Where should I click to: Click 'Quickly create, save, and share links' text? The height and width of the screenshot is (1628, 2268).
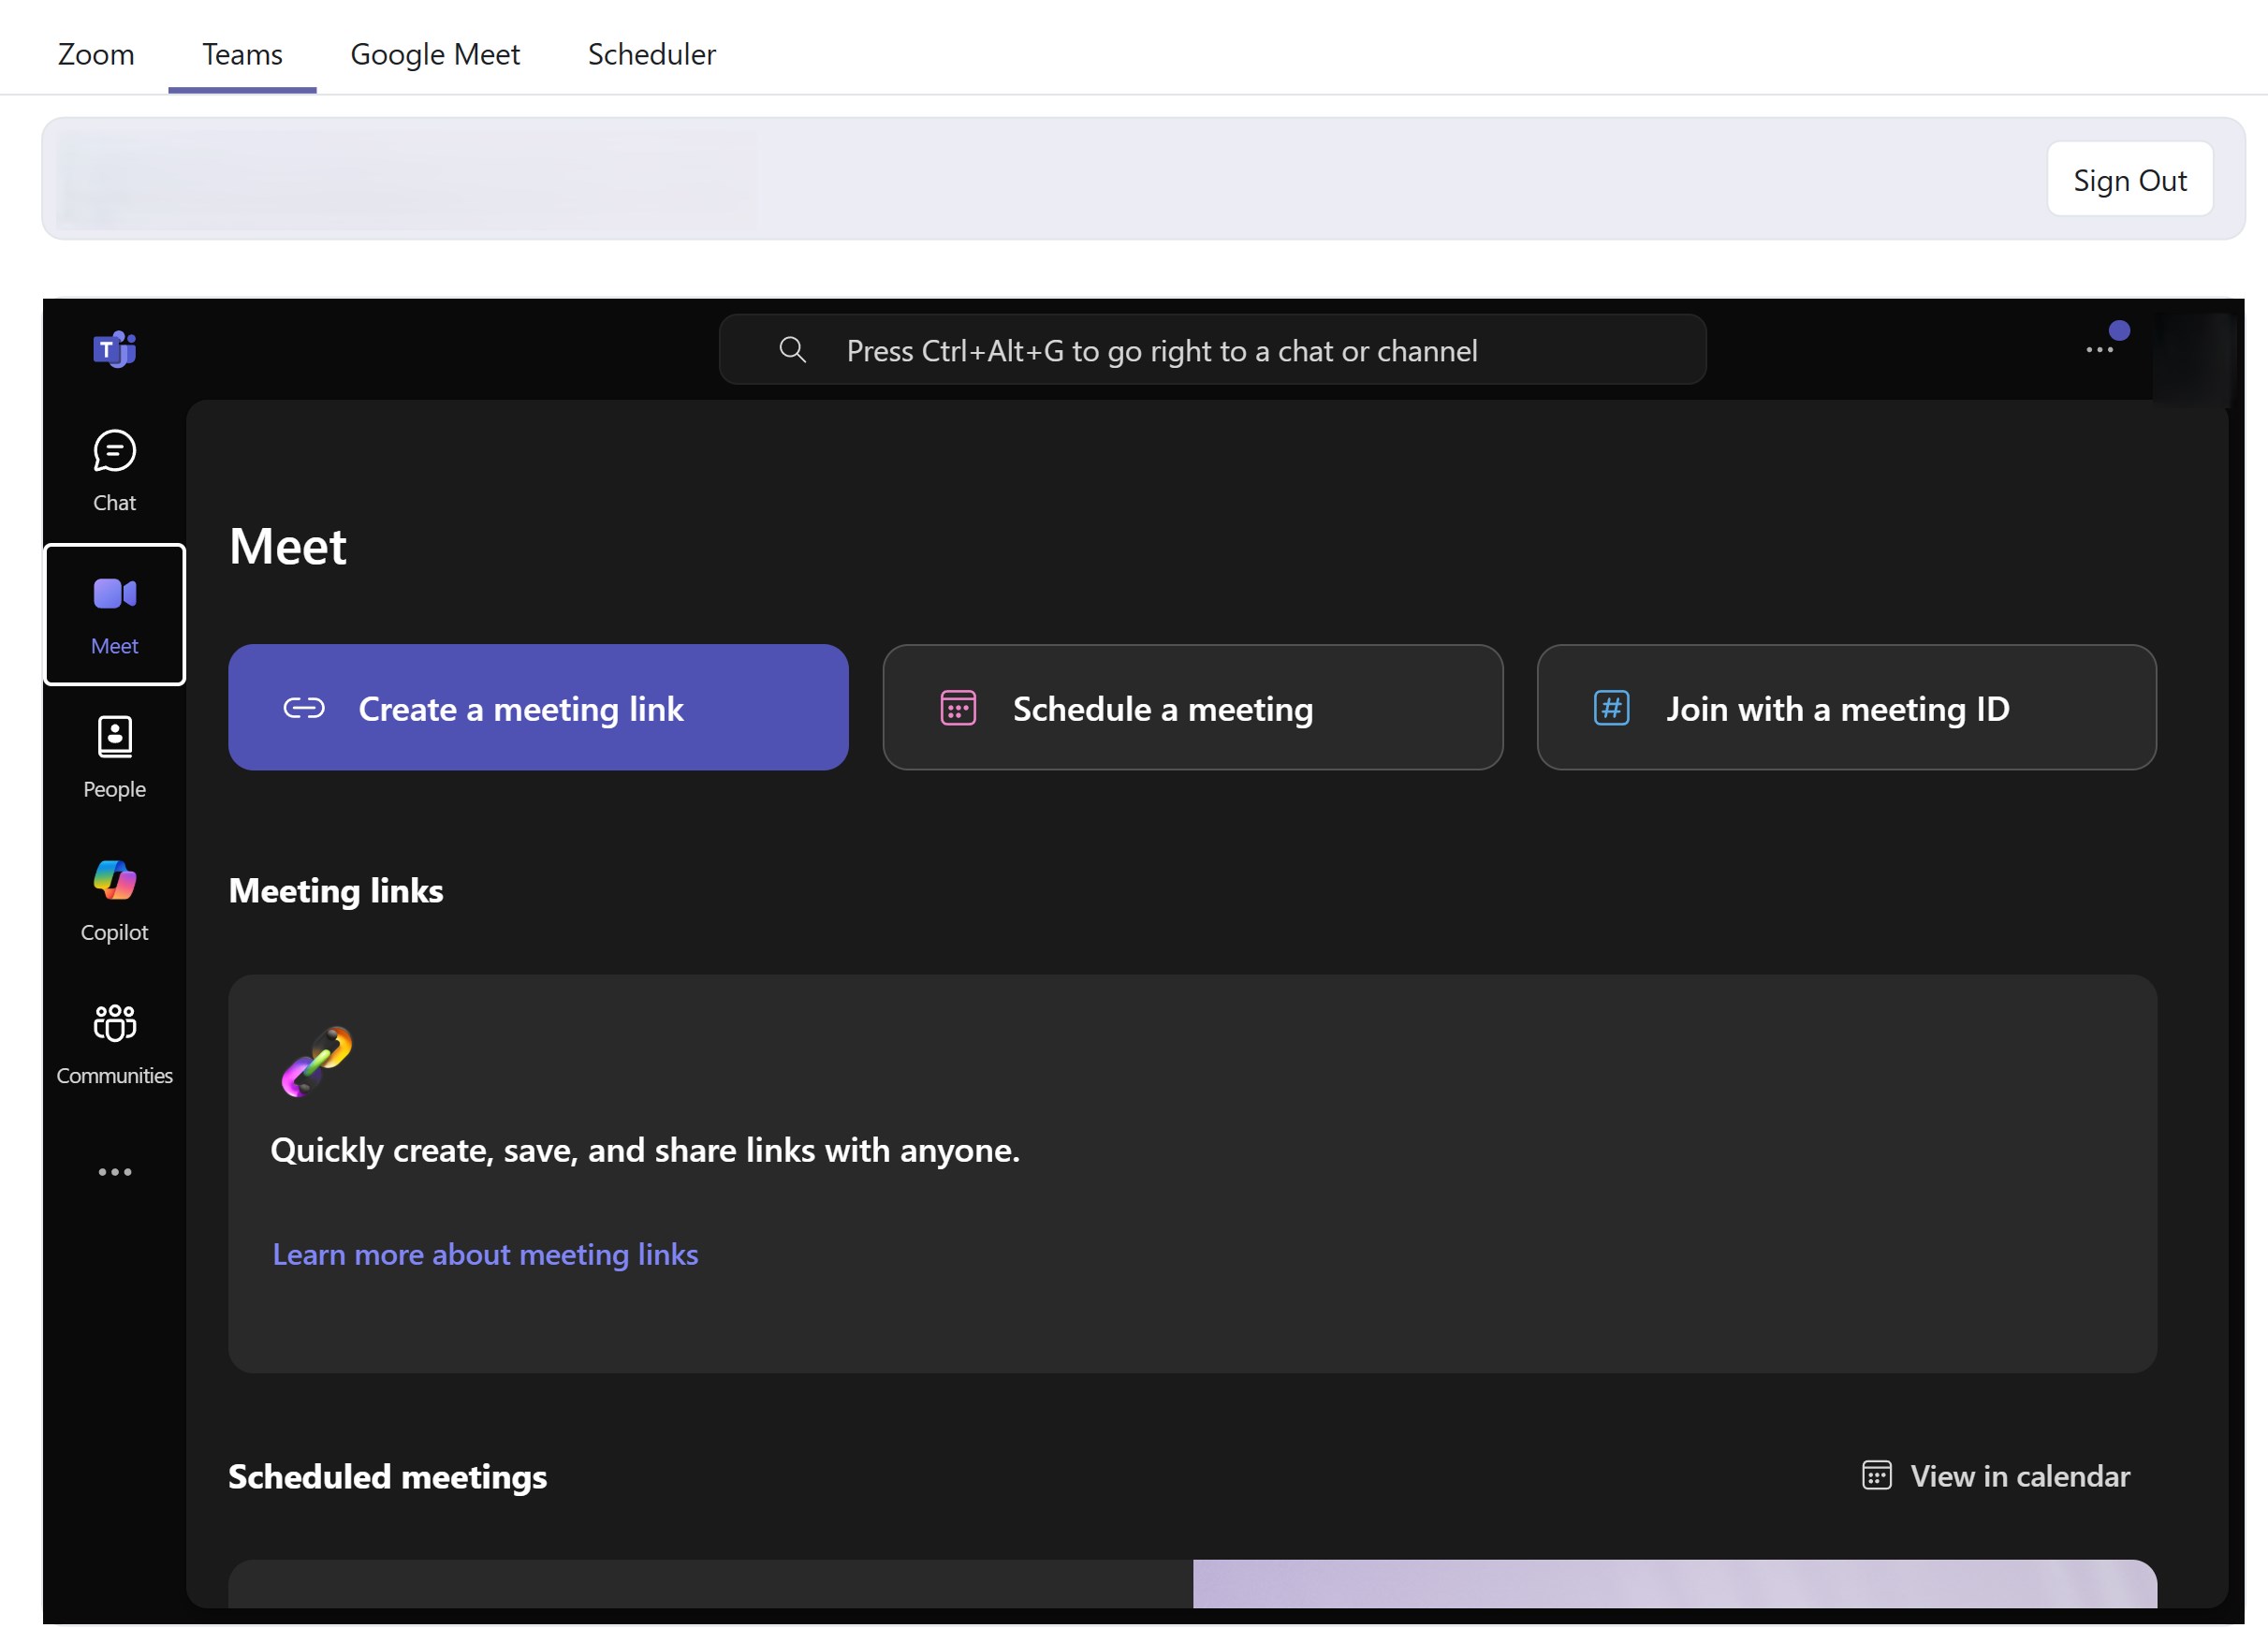pyautogui.click(x=645, y=1150)
